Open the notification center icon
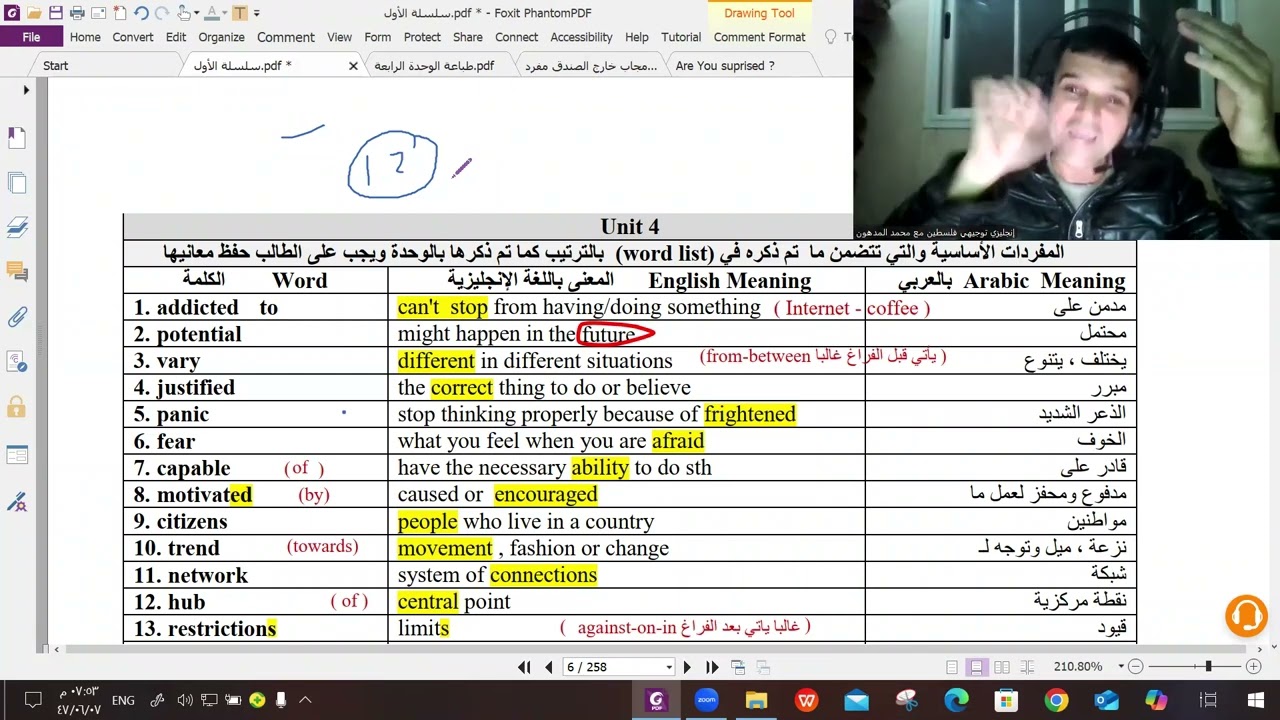The image size is (1280, 720). pos(33,700)
